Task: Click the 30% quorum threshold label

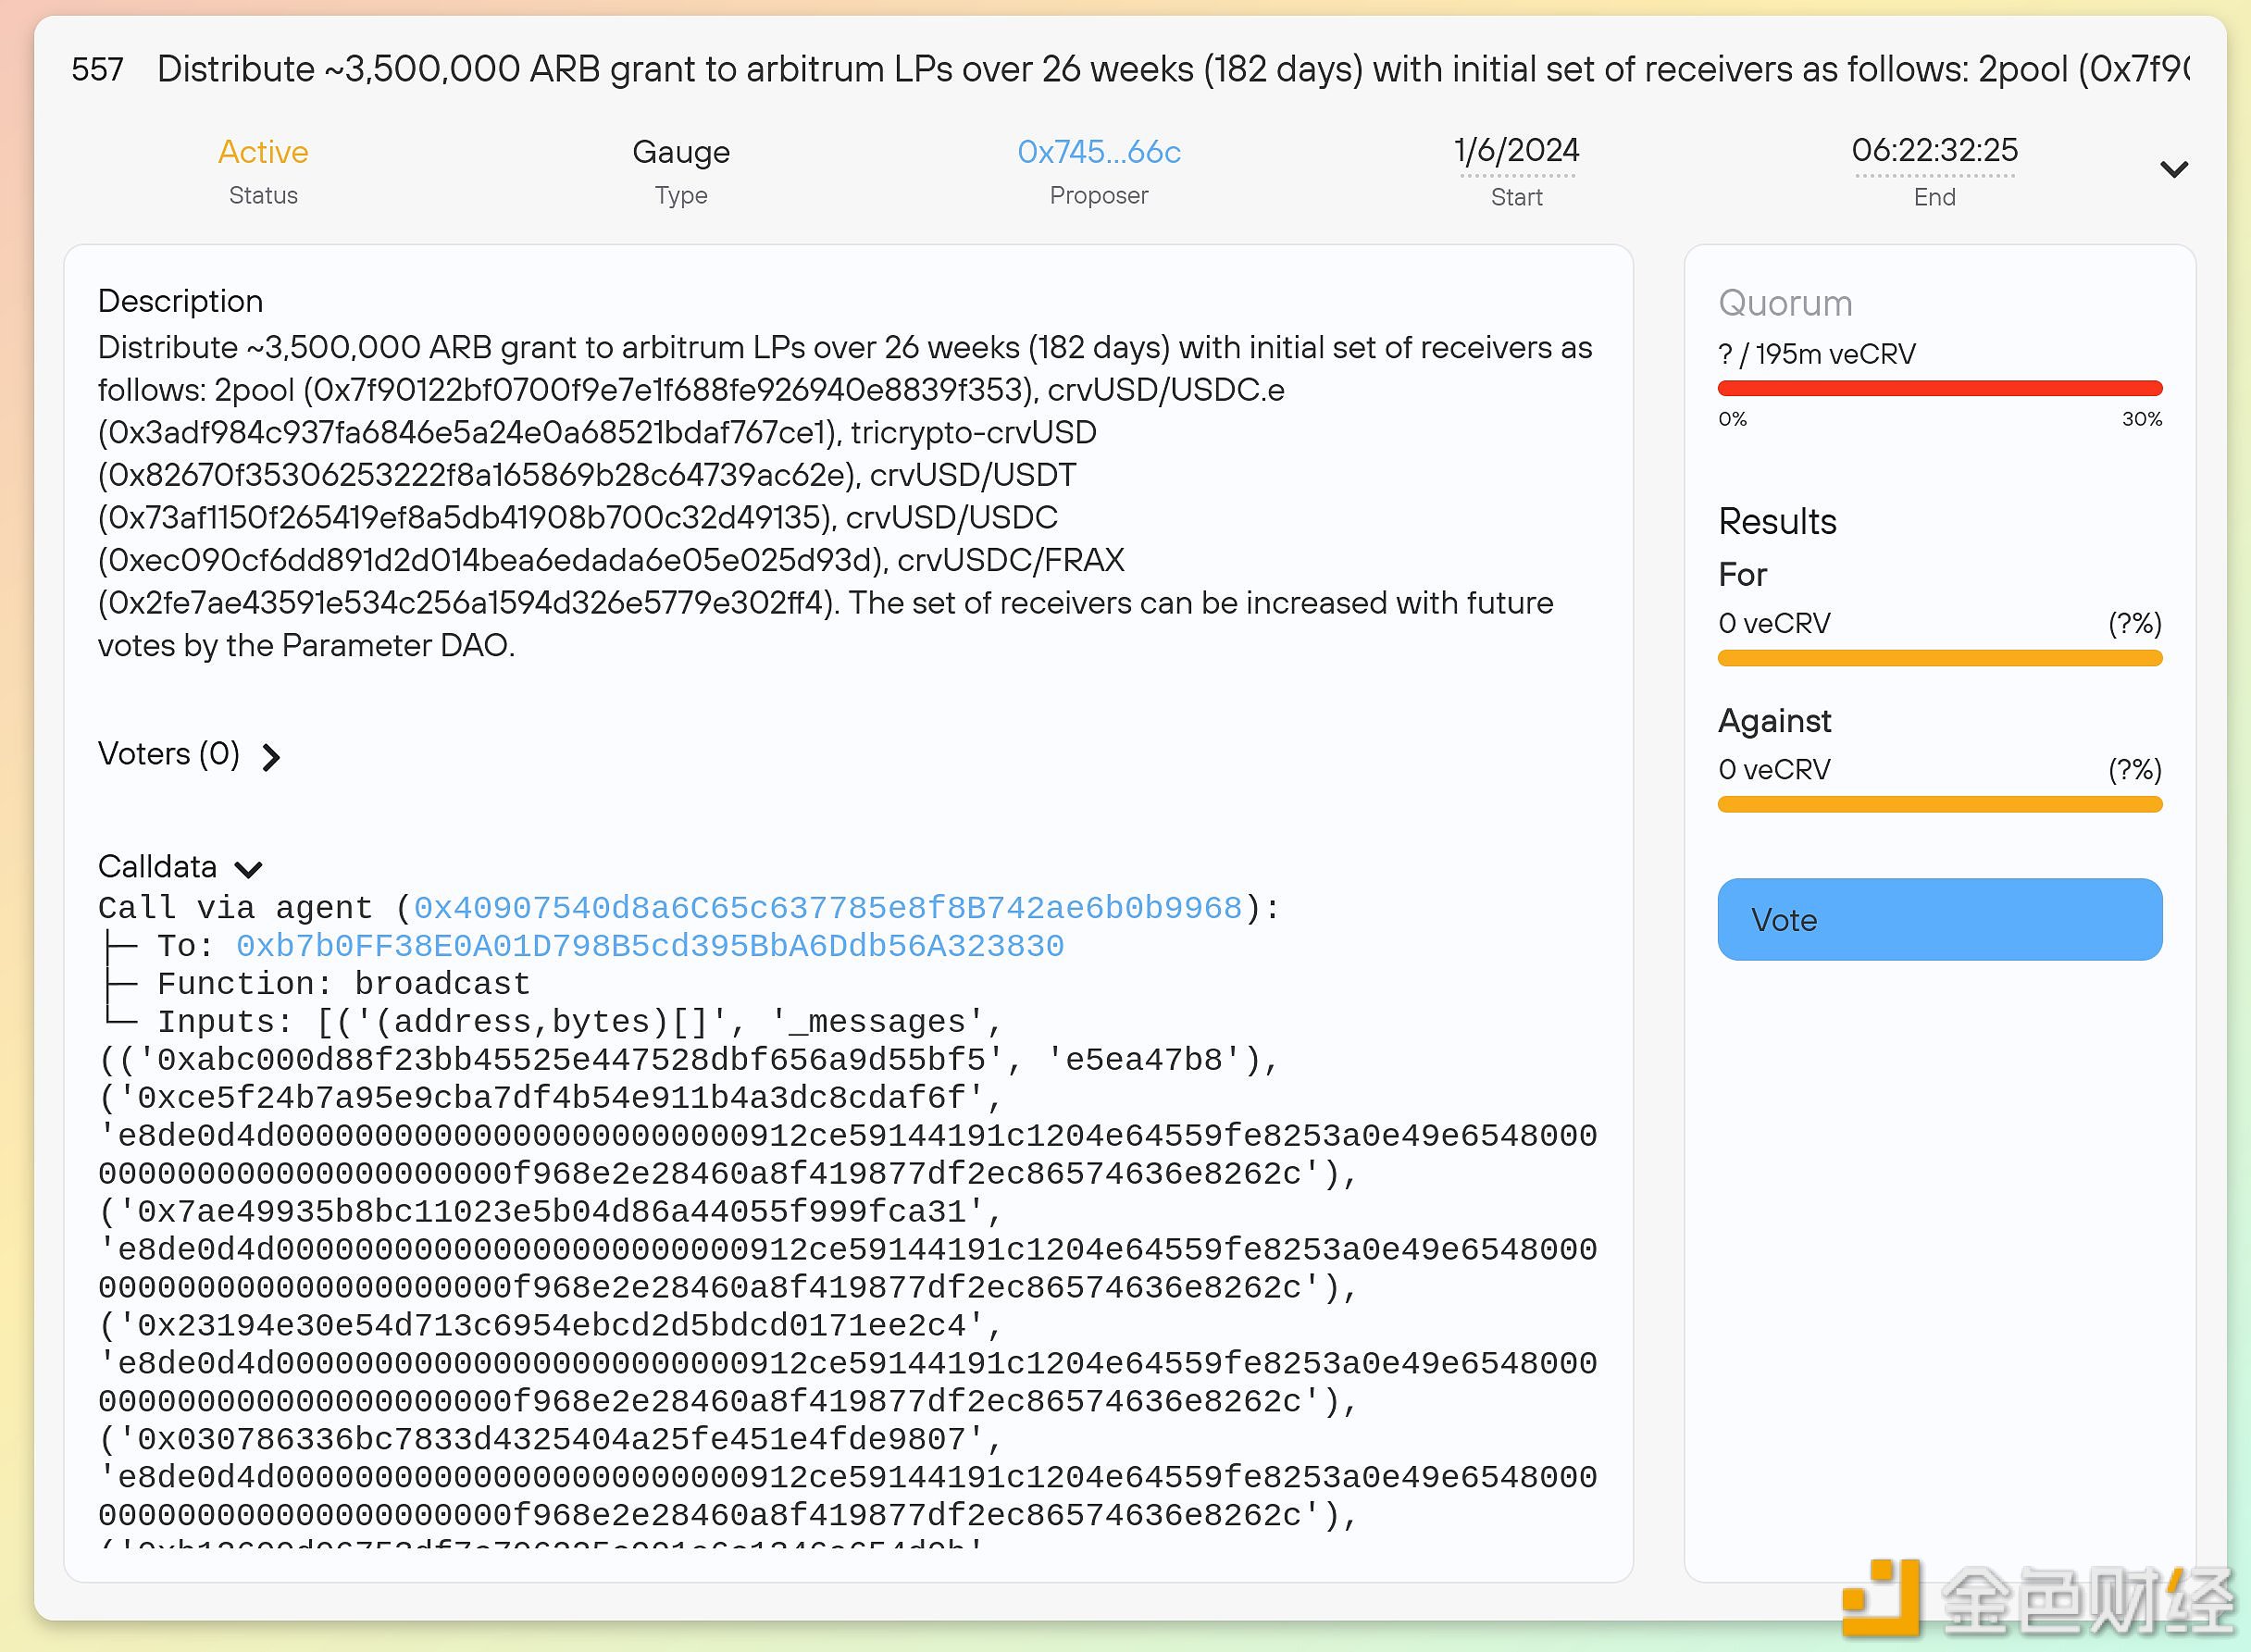Action: [2142, 419]
